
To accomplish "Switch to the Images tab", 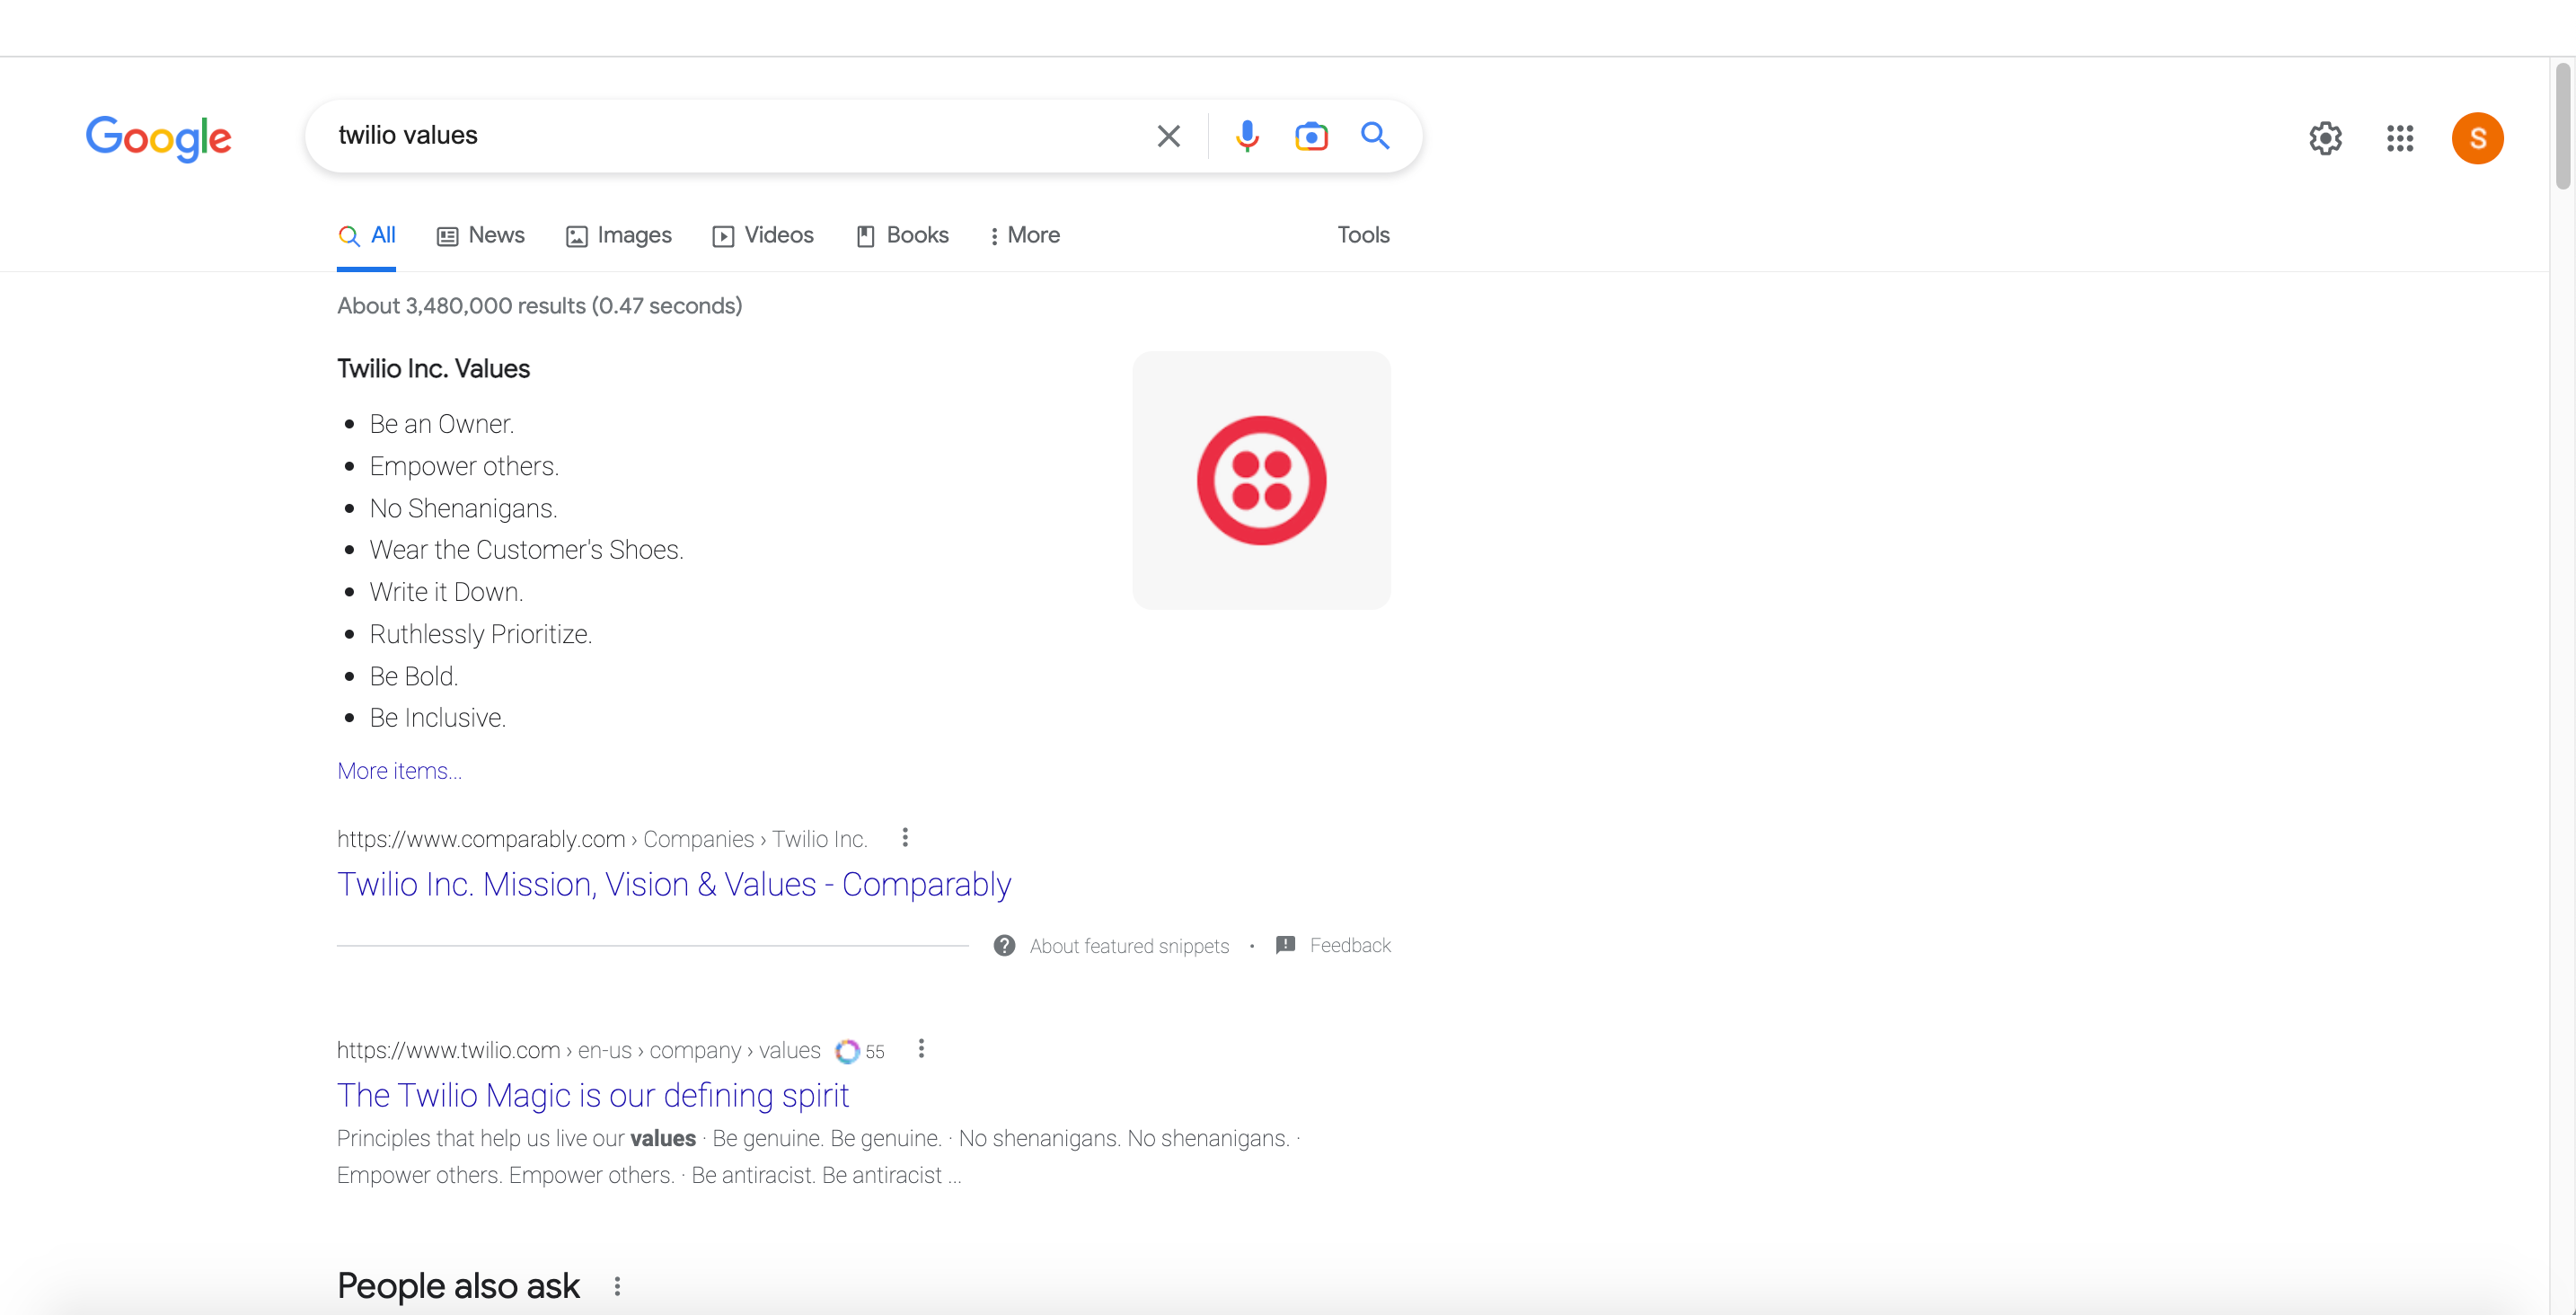I will pos(619,235).
